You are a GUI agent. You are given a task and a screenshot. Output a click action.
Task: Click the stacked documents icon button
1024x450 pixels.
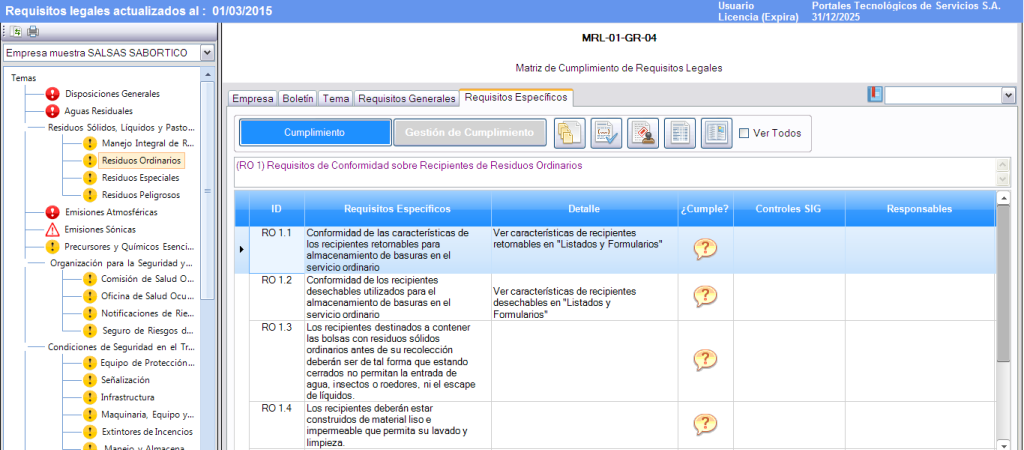pos(569,133)
